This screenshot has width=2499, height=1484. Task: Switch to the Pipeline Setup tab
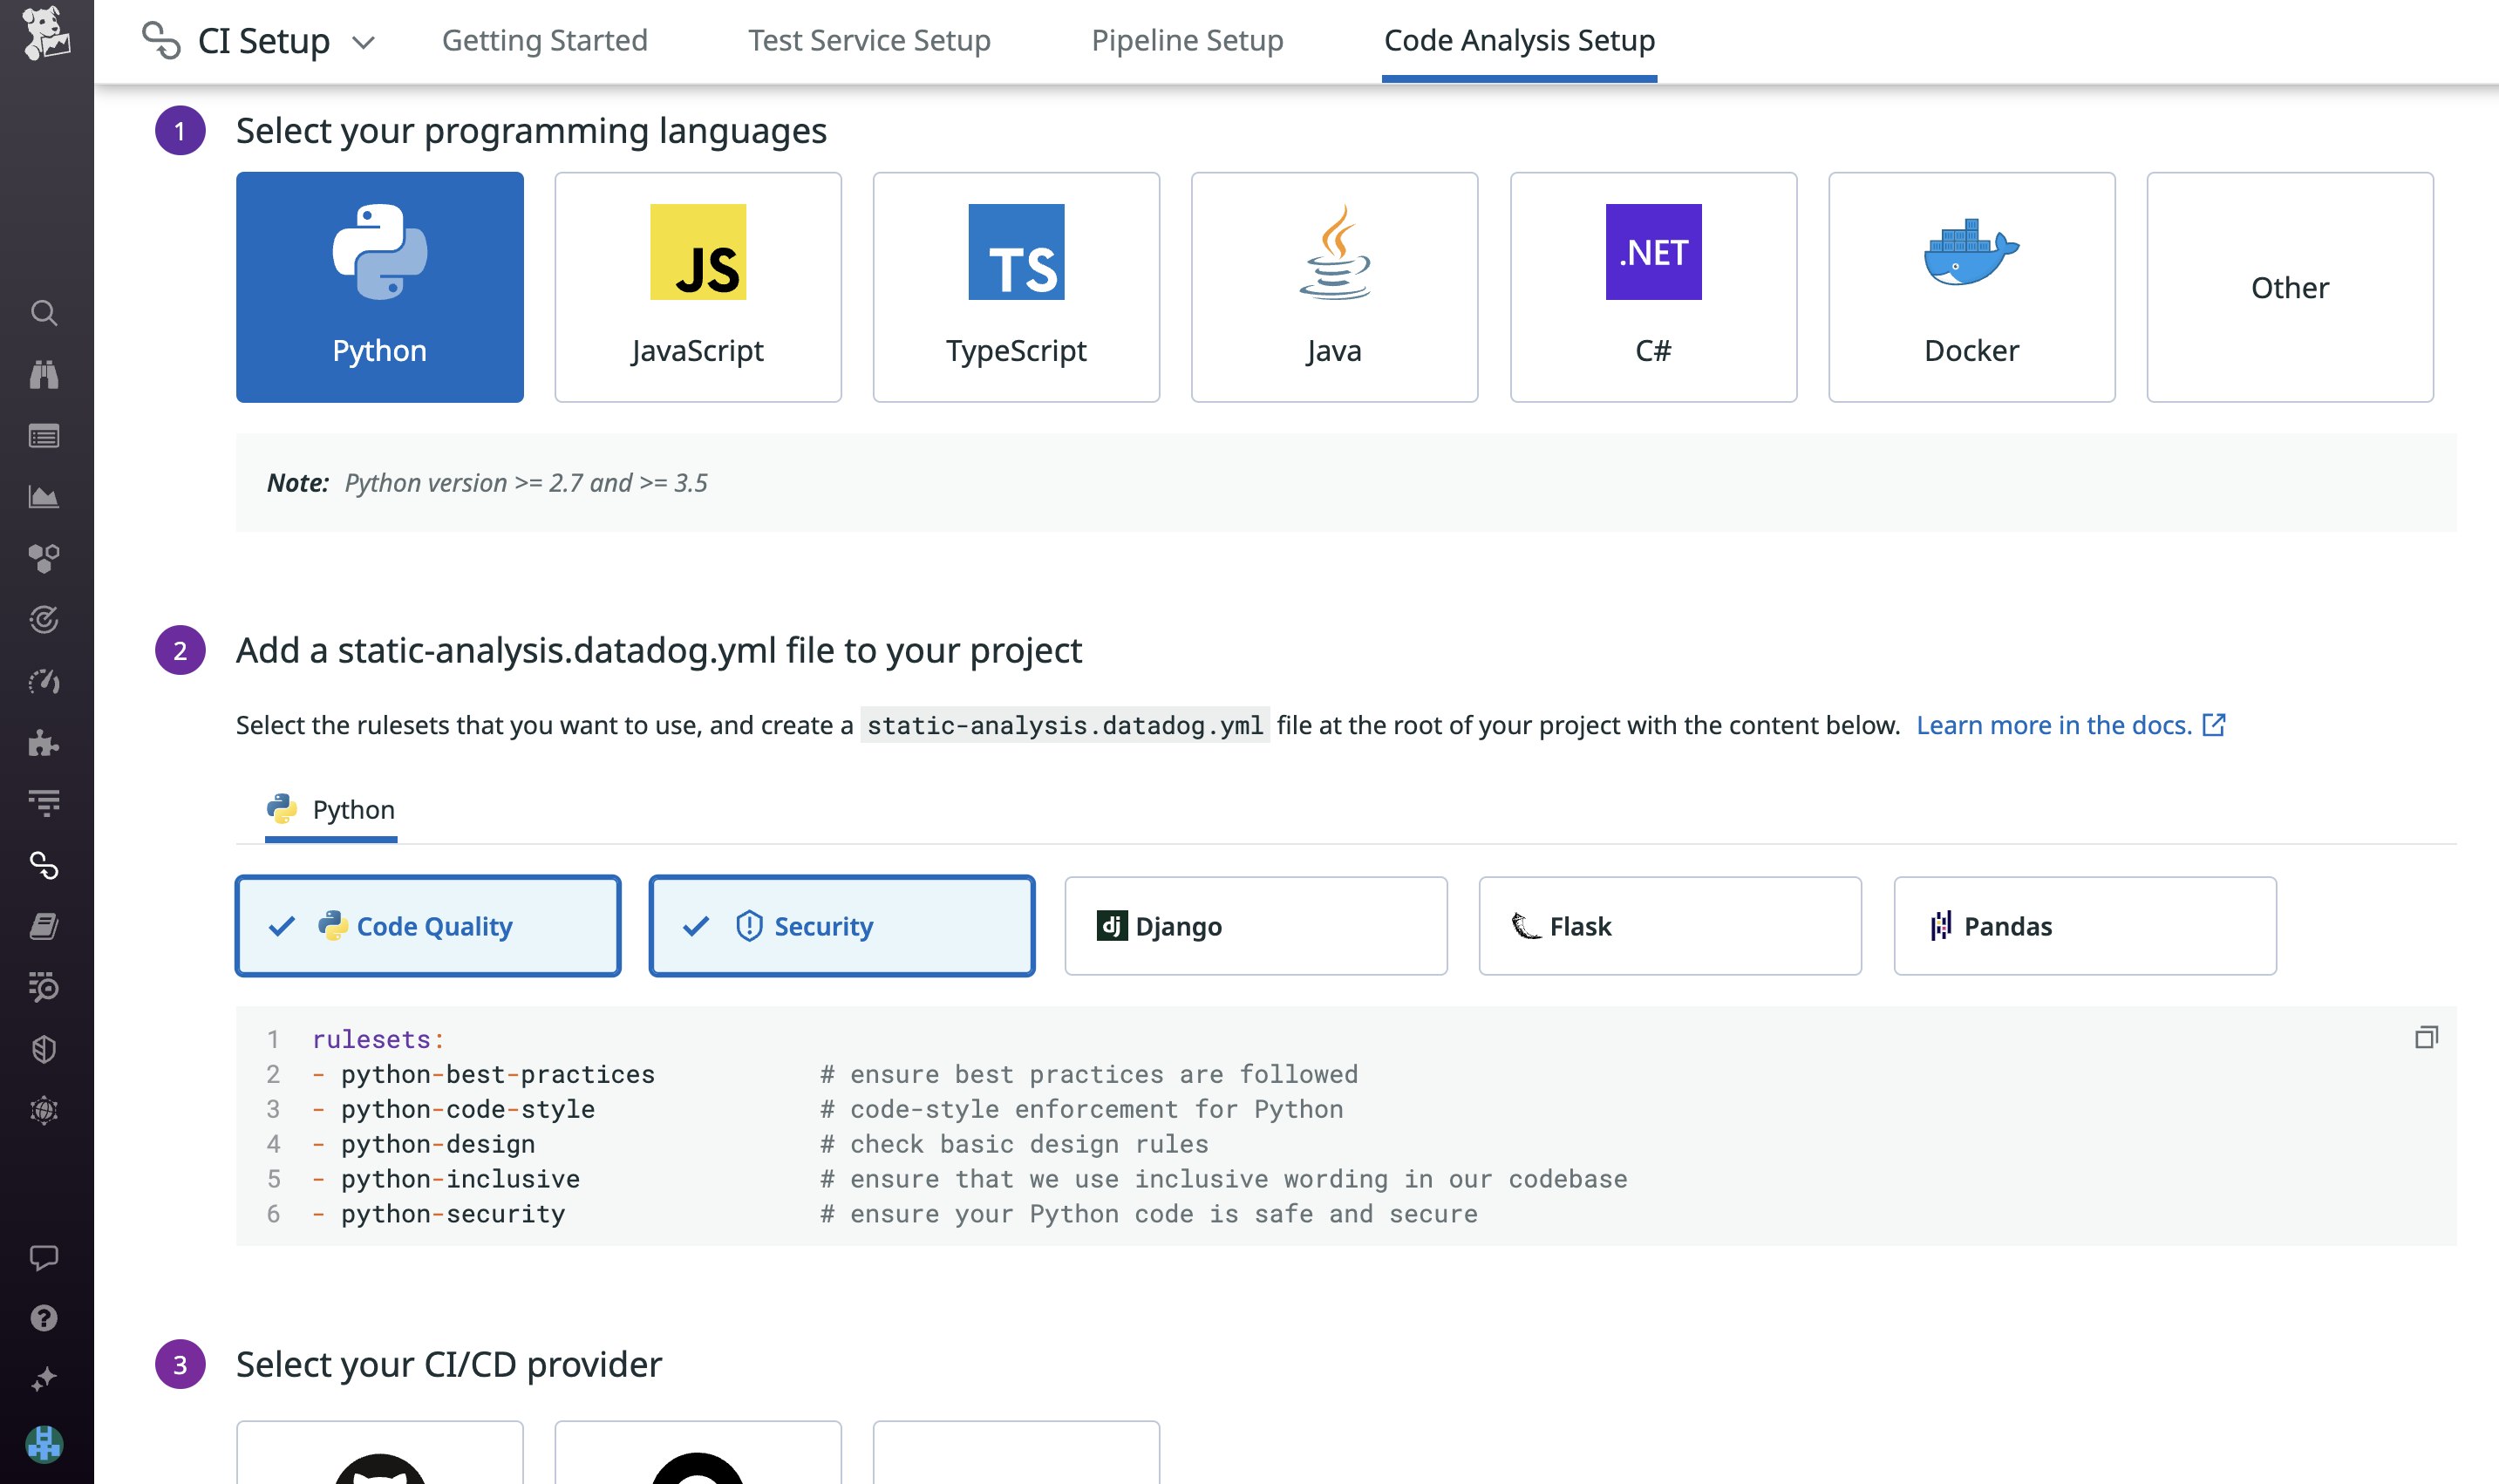click(x=1188, y=40)
